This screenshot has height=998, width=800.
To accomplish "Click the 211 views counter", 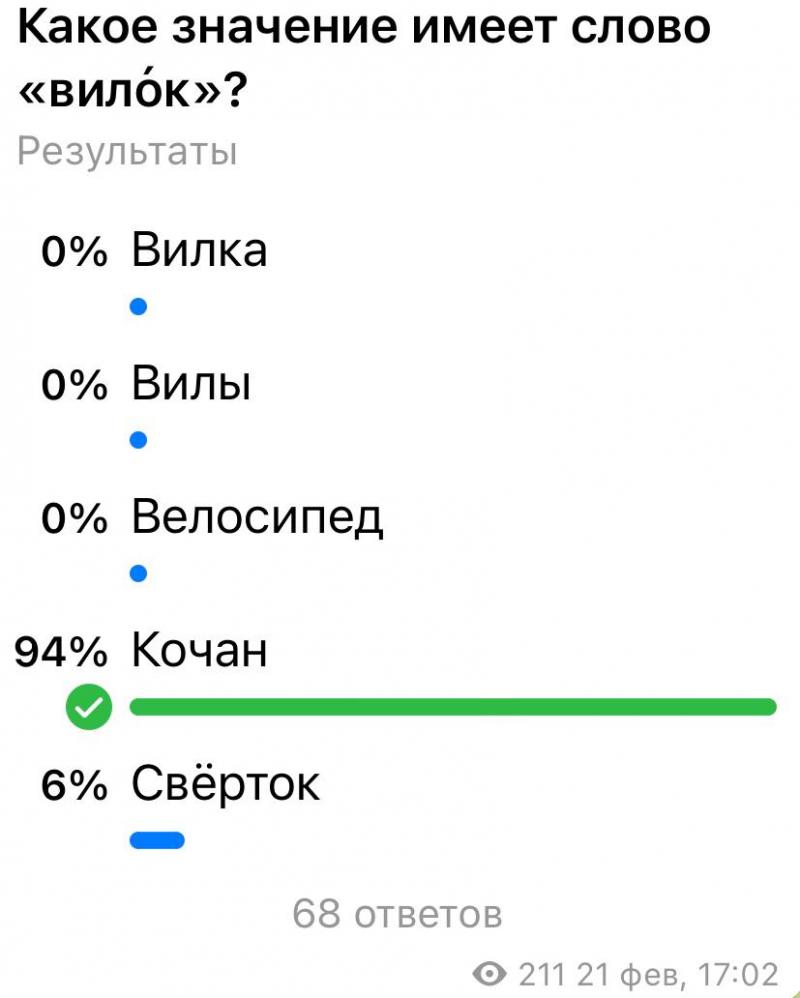I will pos(542,974).
